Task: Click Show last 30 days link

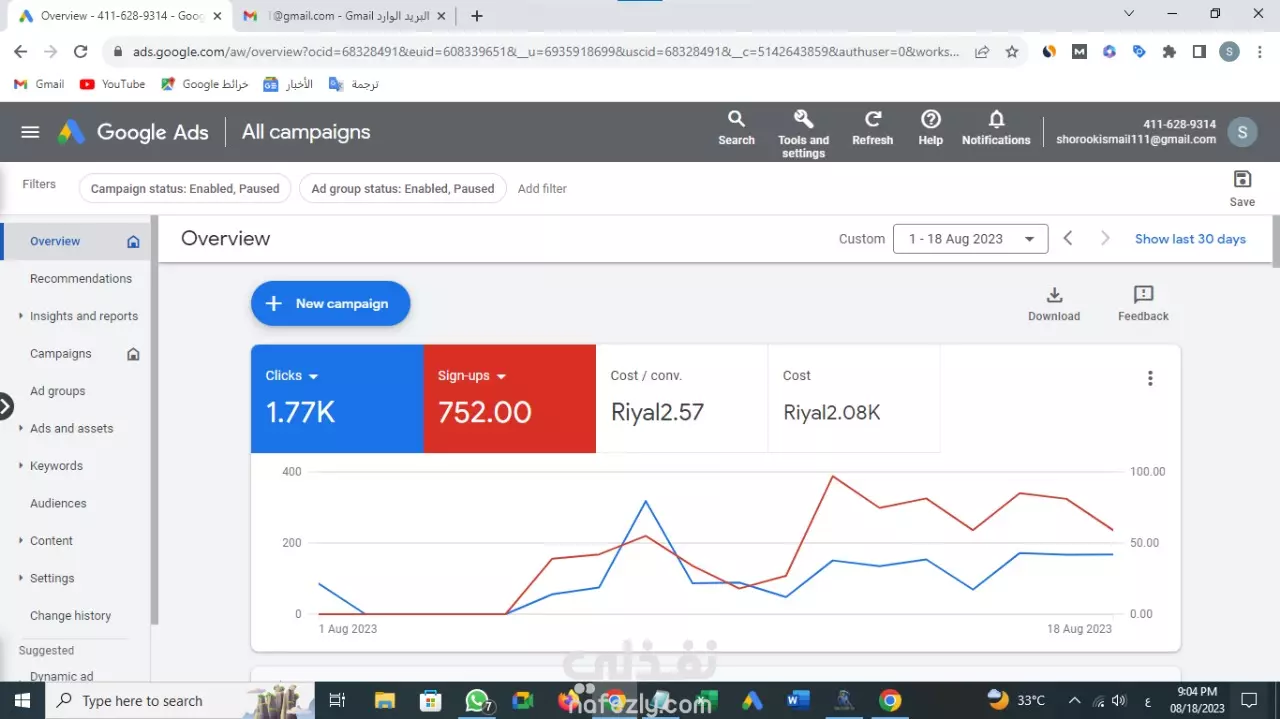Action: [x=1190, y=239]
